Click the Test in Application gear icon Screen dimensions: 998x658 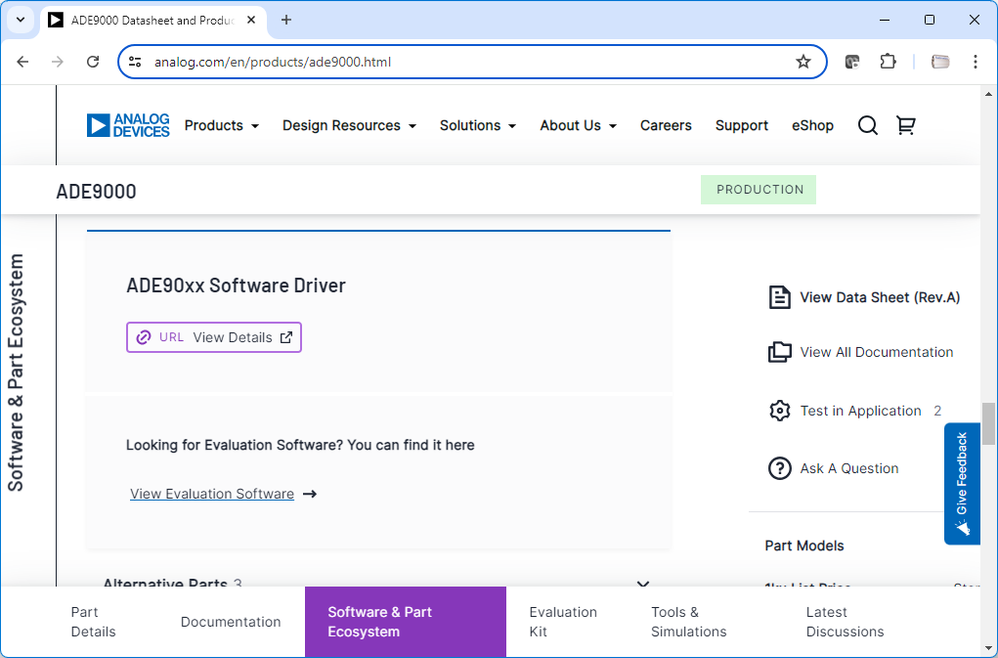click(779, 411)
